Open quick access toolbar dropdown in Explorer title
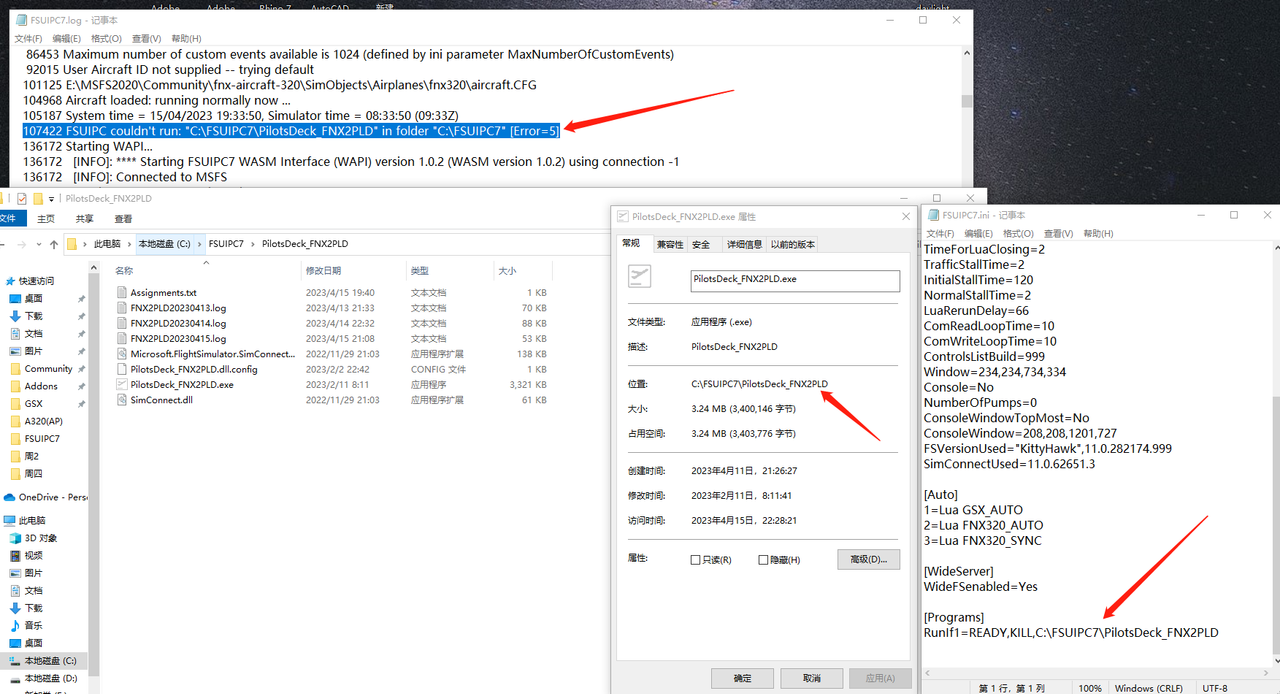This screenshot has height=694, width=1280. point(51,199)
